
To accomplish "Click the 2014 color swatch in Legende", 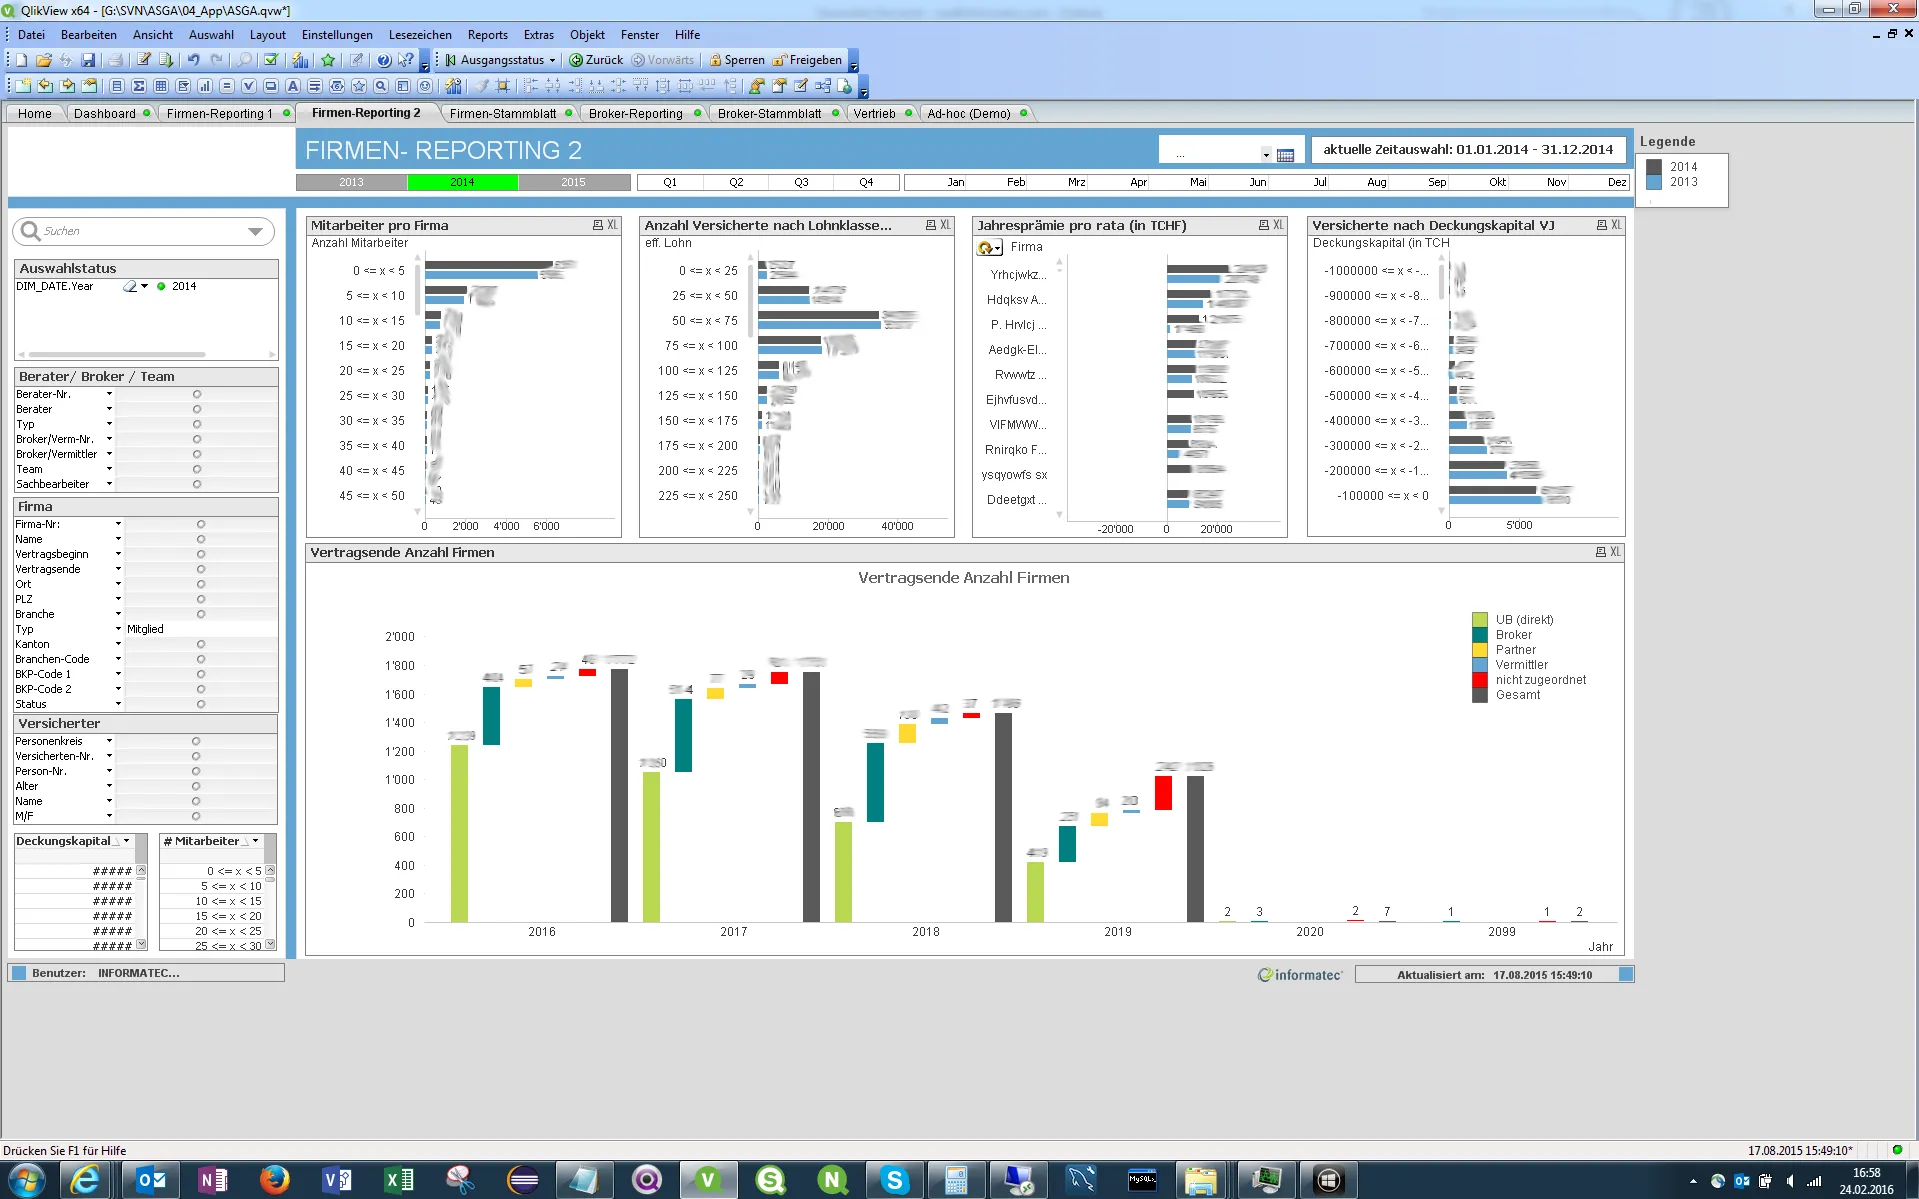I will (1654, 167).
